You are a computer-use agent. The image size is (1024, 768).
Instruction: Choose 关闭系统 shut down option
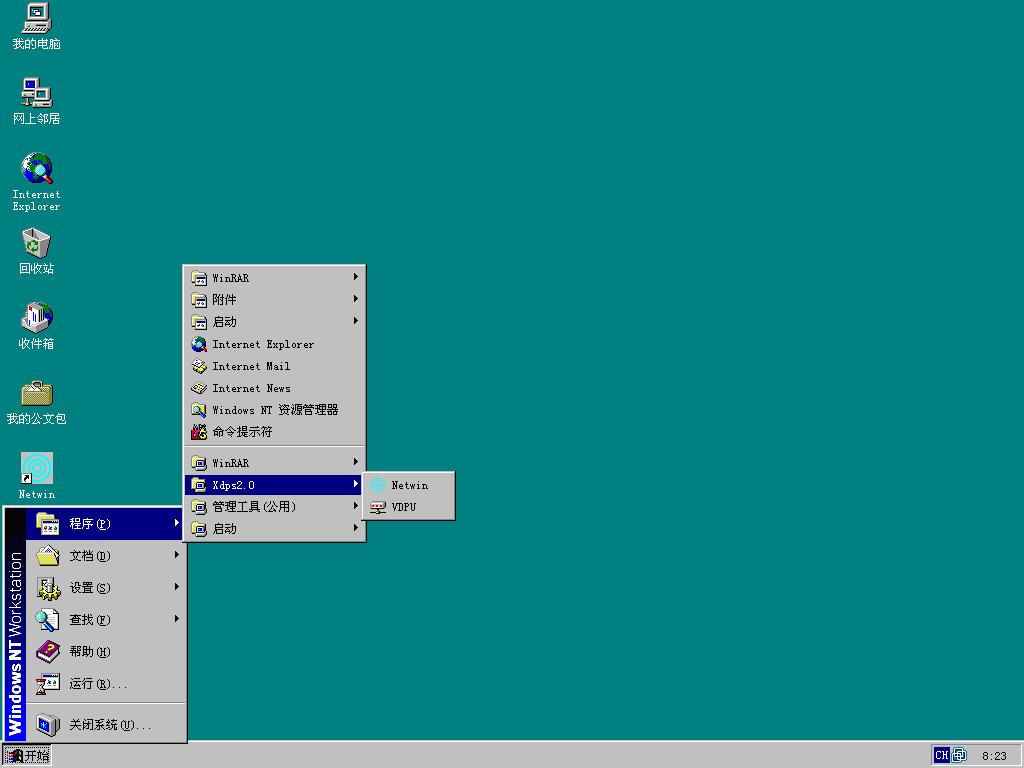pos(108,725)
